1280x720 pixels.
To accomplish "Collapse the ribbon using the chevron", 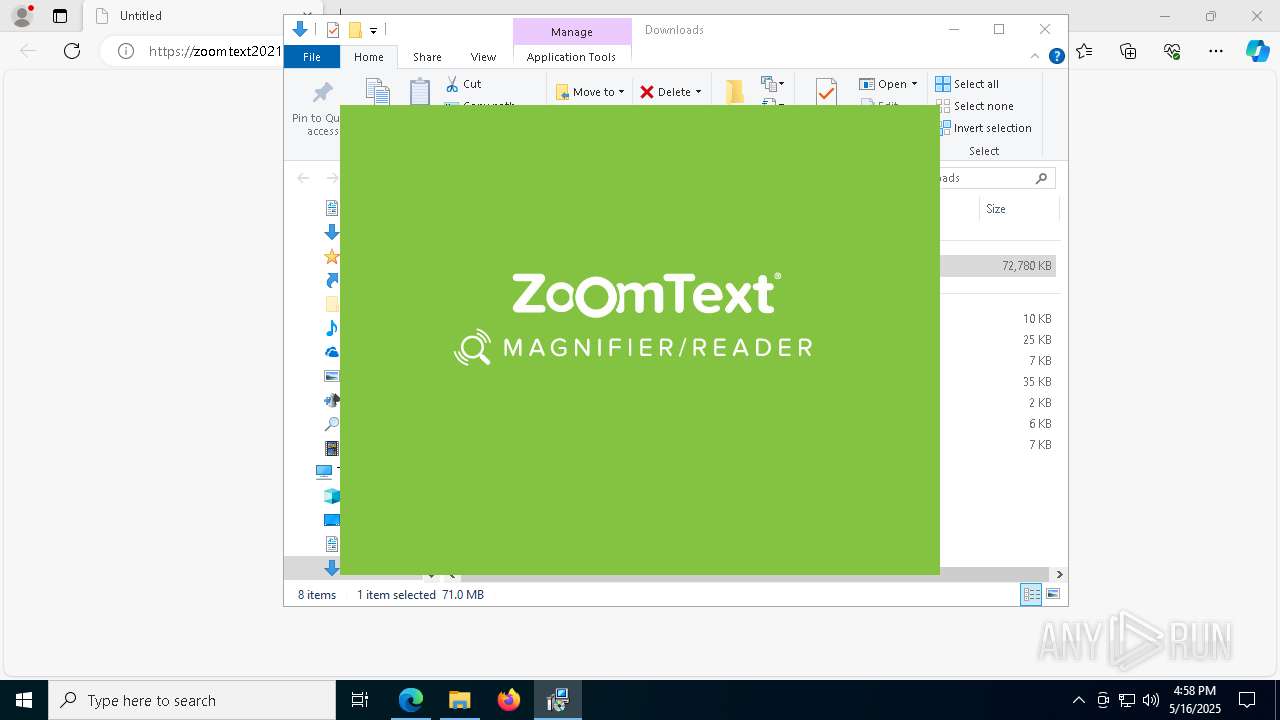I will (1036, 57).
